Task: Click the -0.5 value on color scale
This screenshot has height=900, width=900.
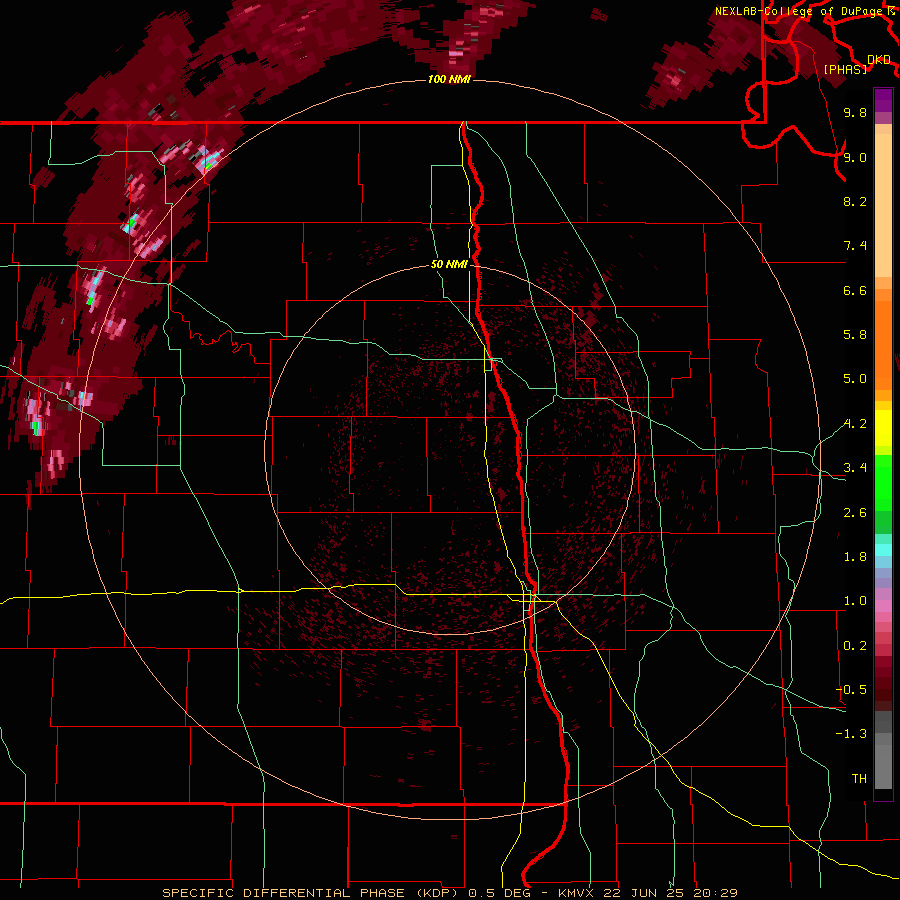Action: 852,690
